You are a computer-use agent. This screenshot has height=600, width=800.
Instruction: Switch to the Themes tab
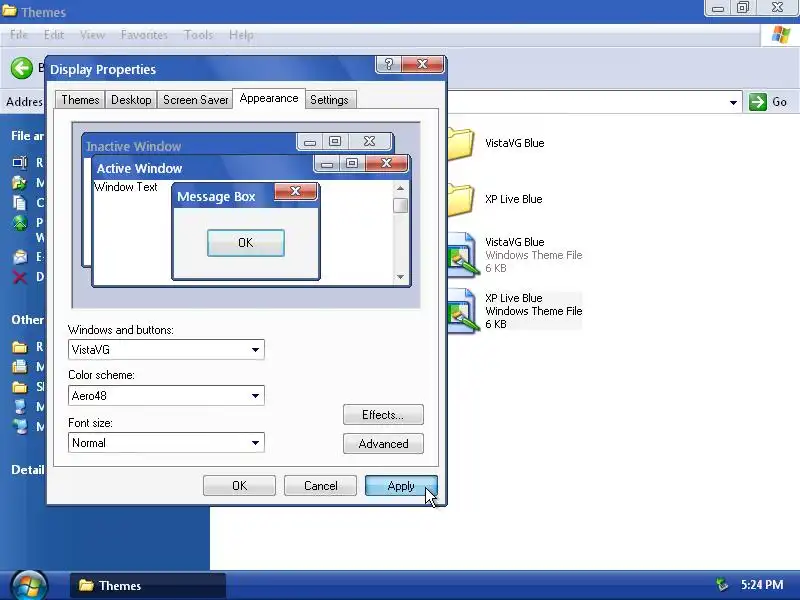coord(80,99)
